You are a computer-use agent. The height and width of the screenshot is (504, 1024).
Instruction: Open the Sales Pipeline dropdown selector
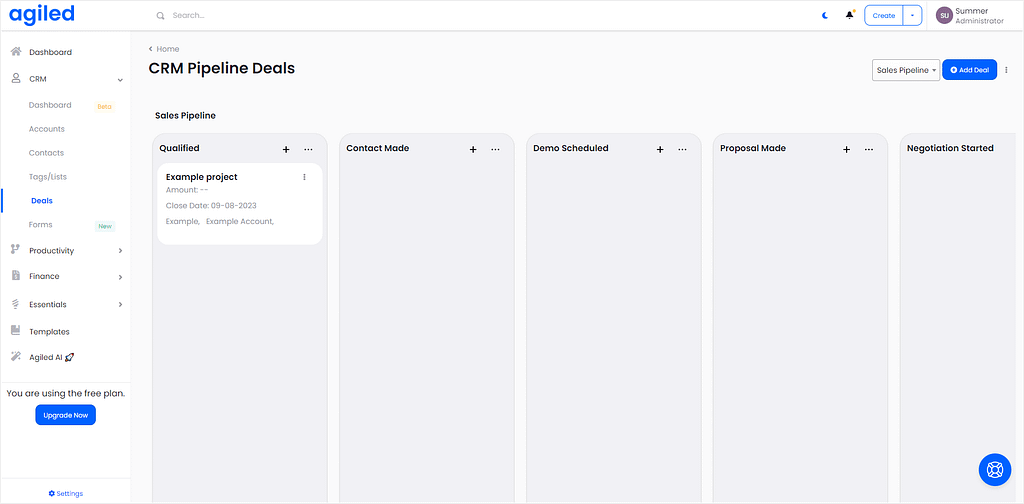[x=906, y=70]
